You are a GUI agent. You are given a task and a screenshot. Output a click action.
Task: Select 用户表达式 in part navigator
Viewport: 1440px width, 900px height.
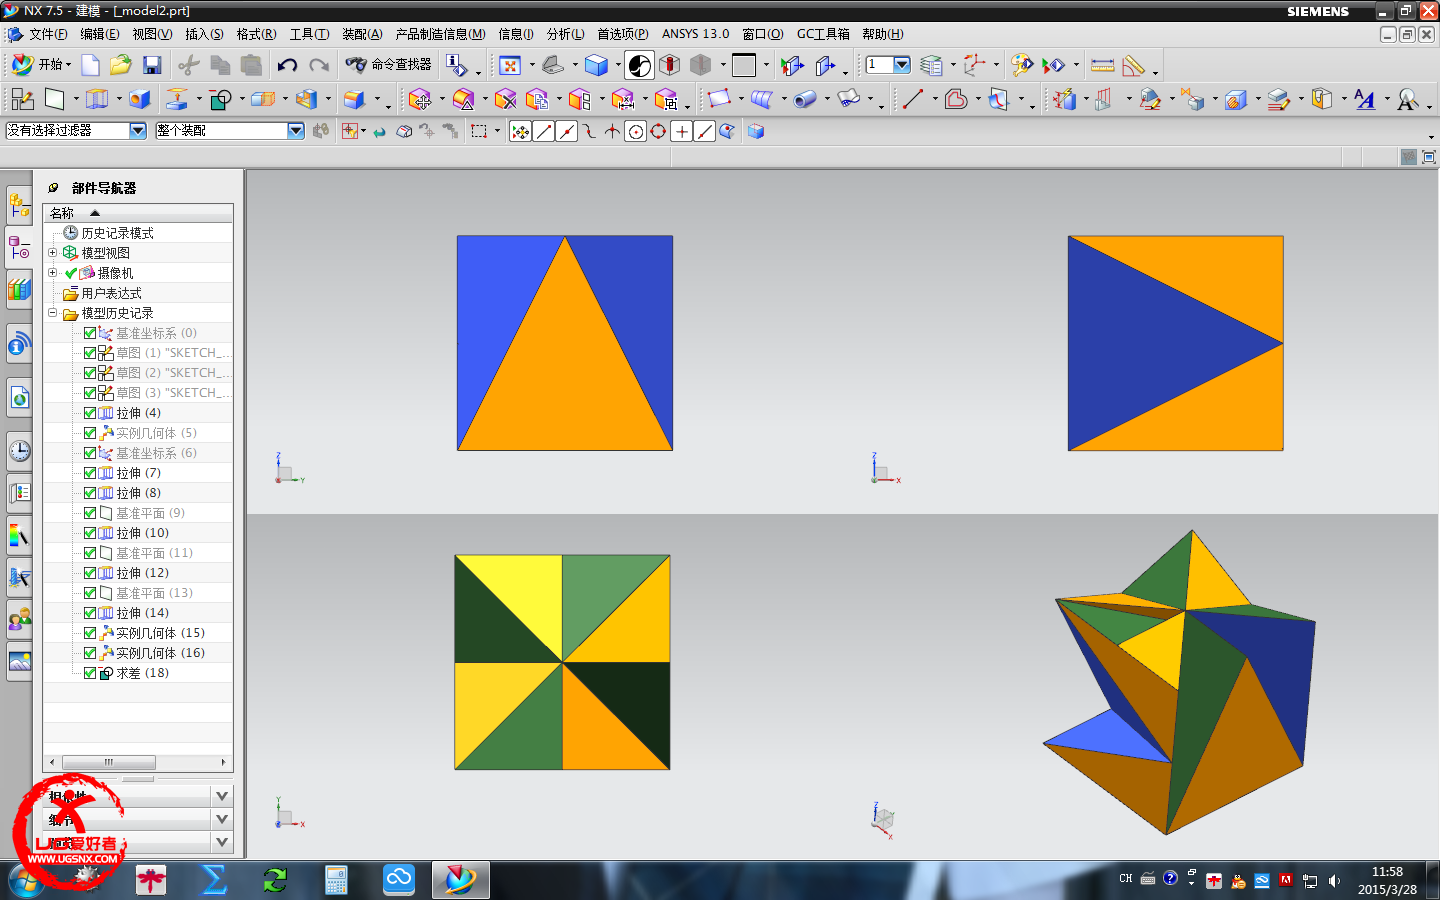pyautogui.click(x=111, y=293)
